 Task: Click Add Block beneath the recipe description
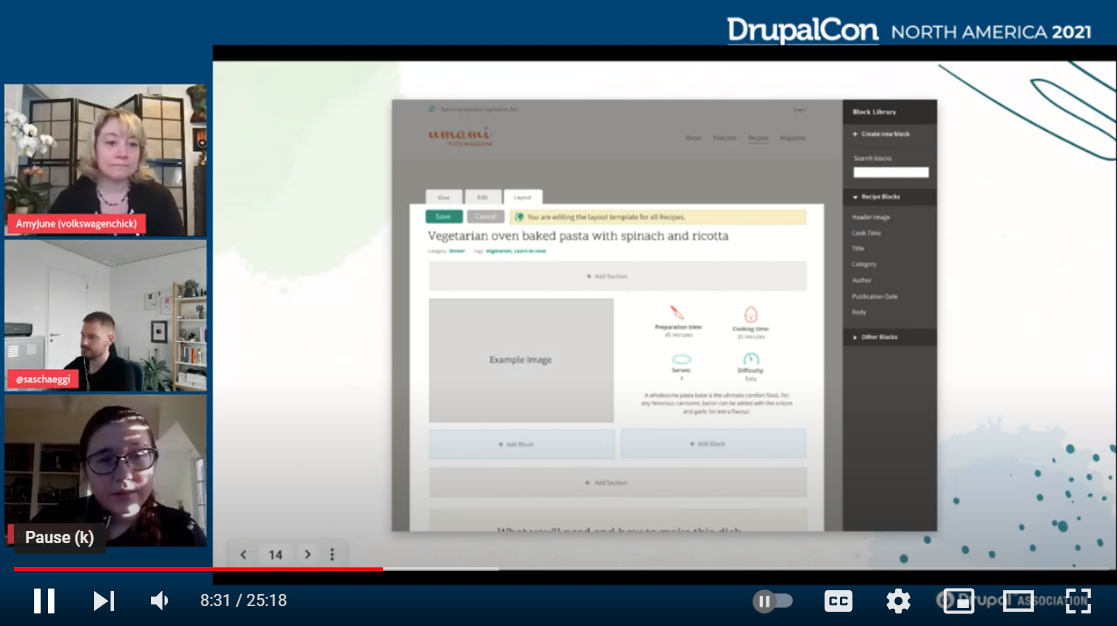point(713,444)
